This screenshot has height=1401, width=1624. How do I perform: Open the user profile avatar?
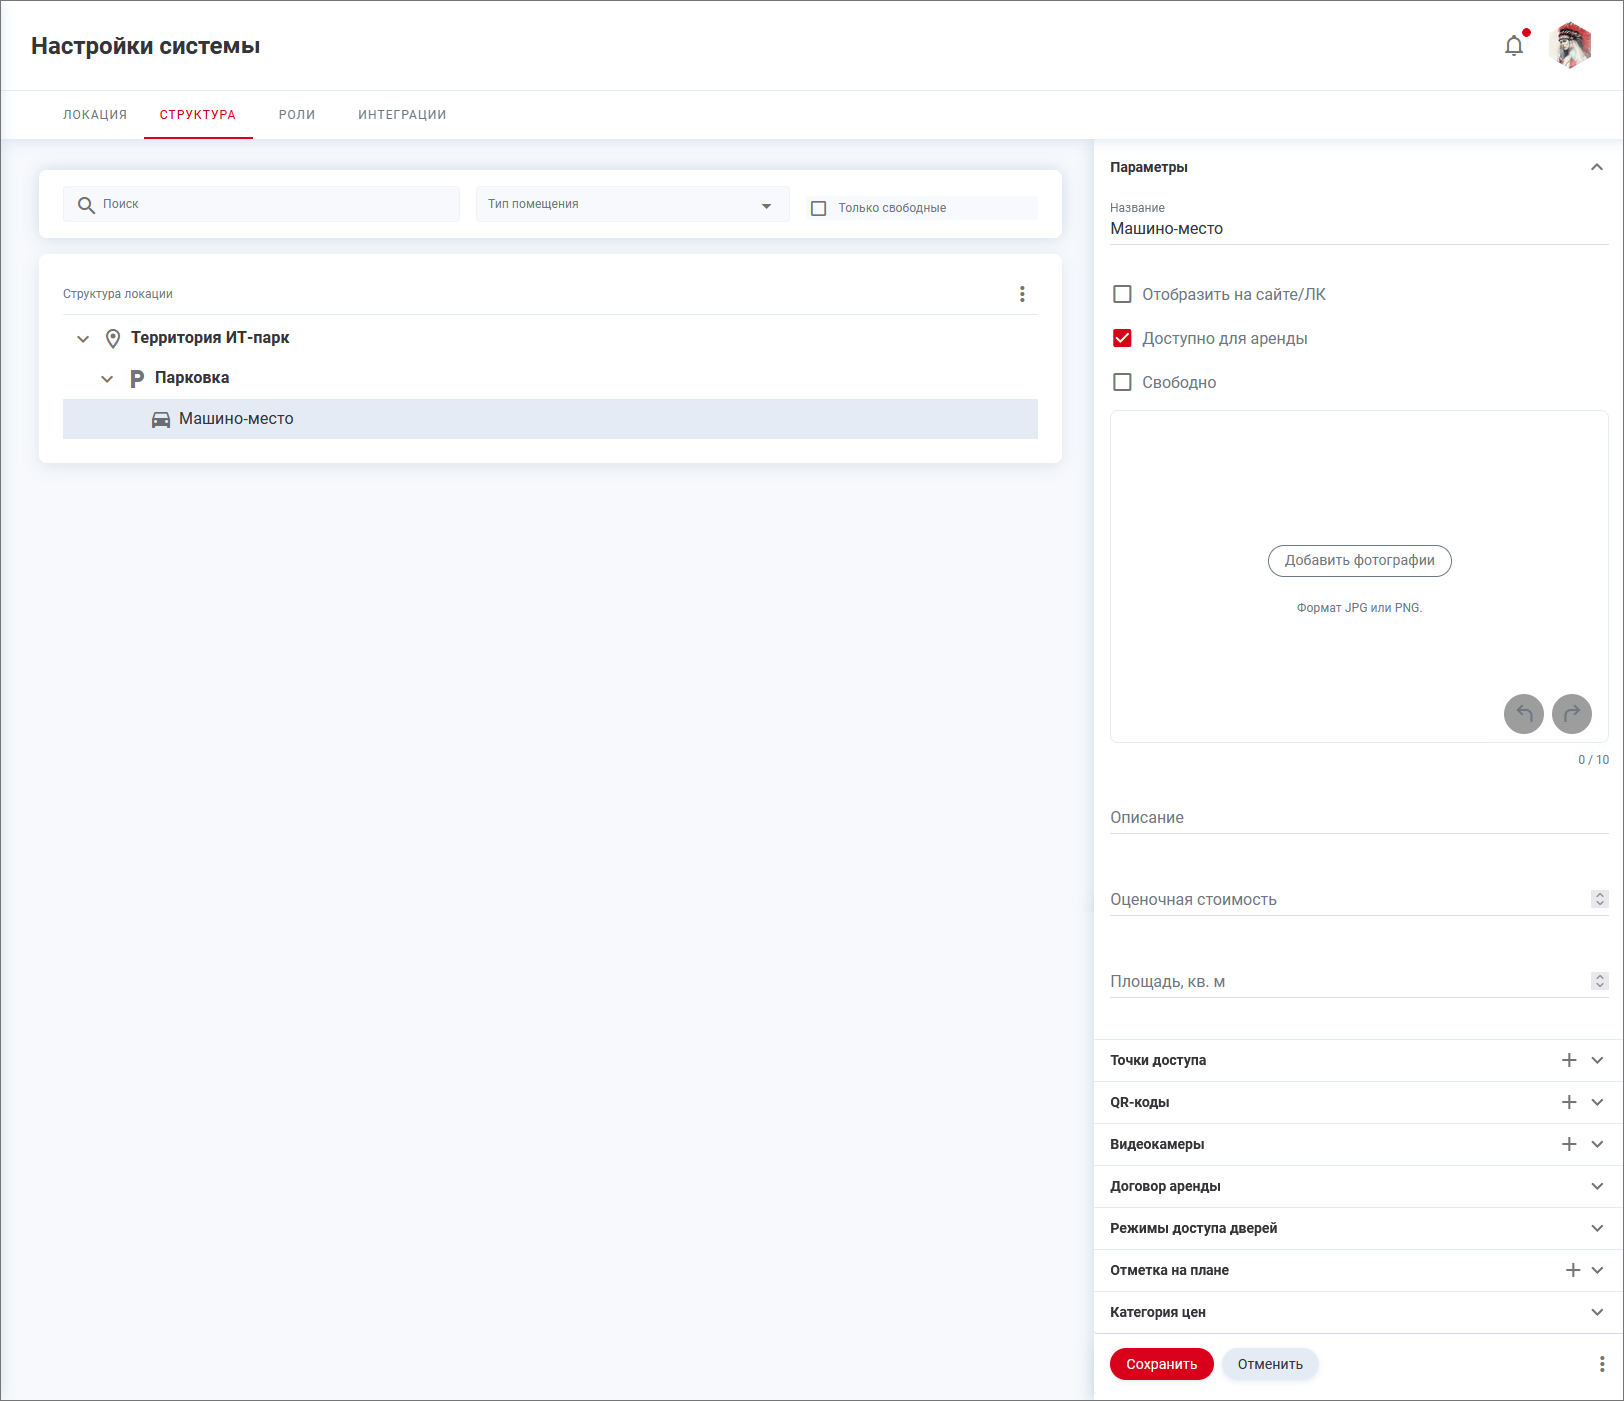(1570, 46)
